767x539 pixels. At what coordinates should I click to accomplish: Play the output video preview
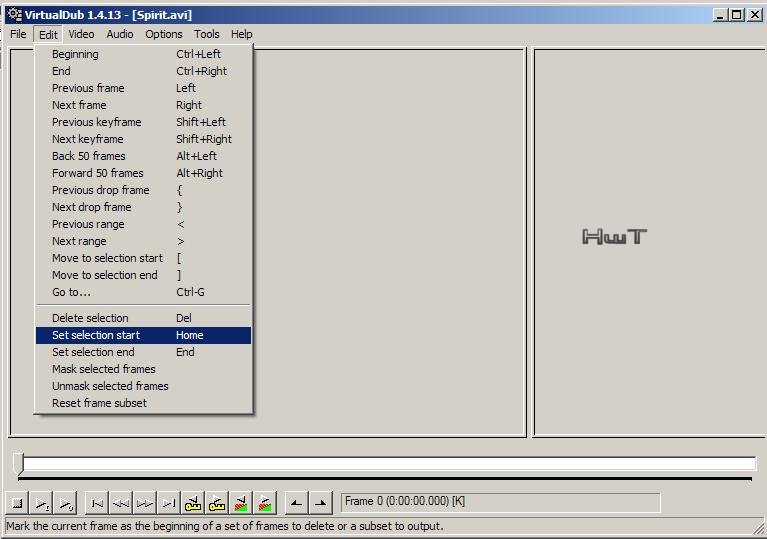(66, 503)
